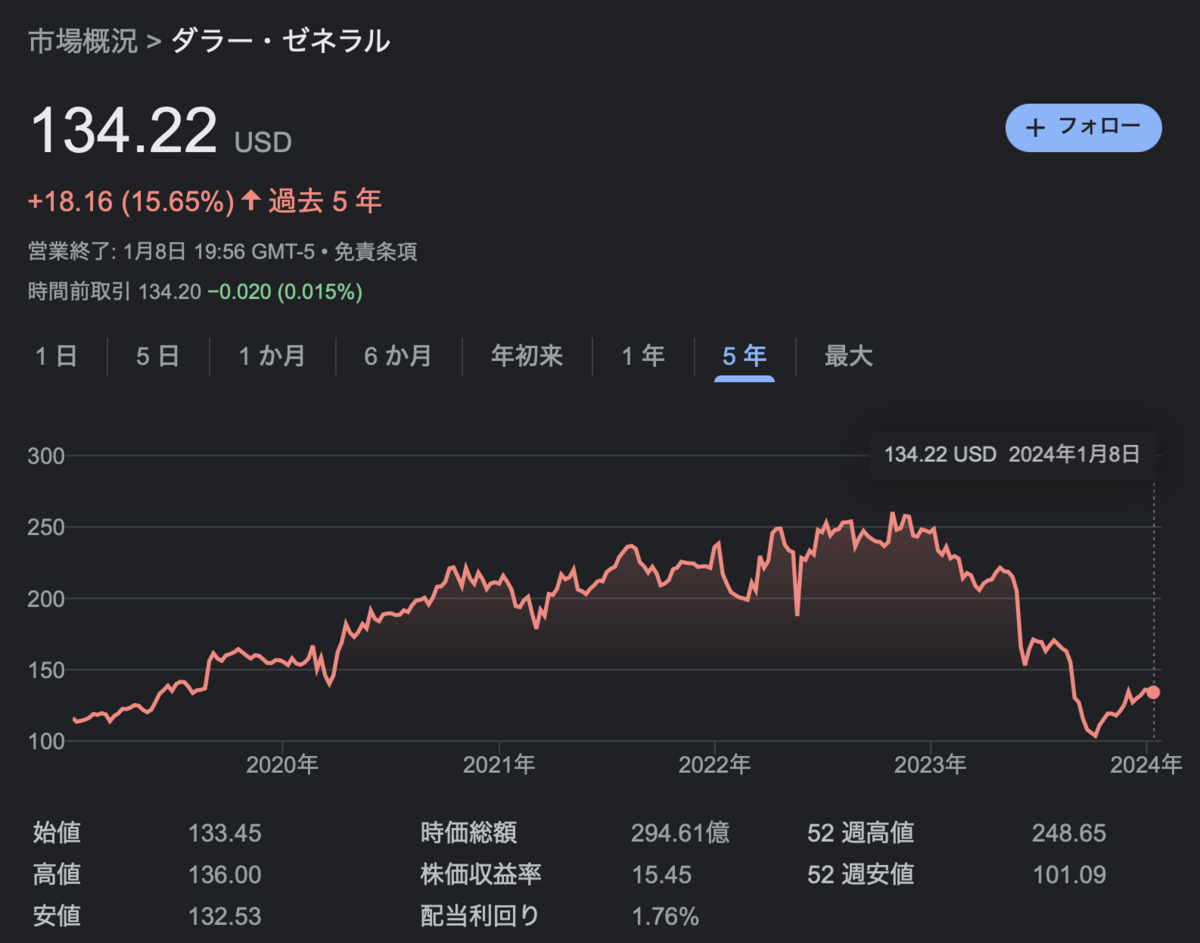1200x943 pixels.
Task: Select the 1年 time range tab
Action: (643, 356)
